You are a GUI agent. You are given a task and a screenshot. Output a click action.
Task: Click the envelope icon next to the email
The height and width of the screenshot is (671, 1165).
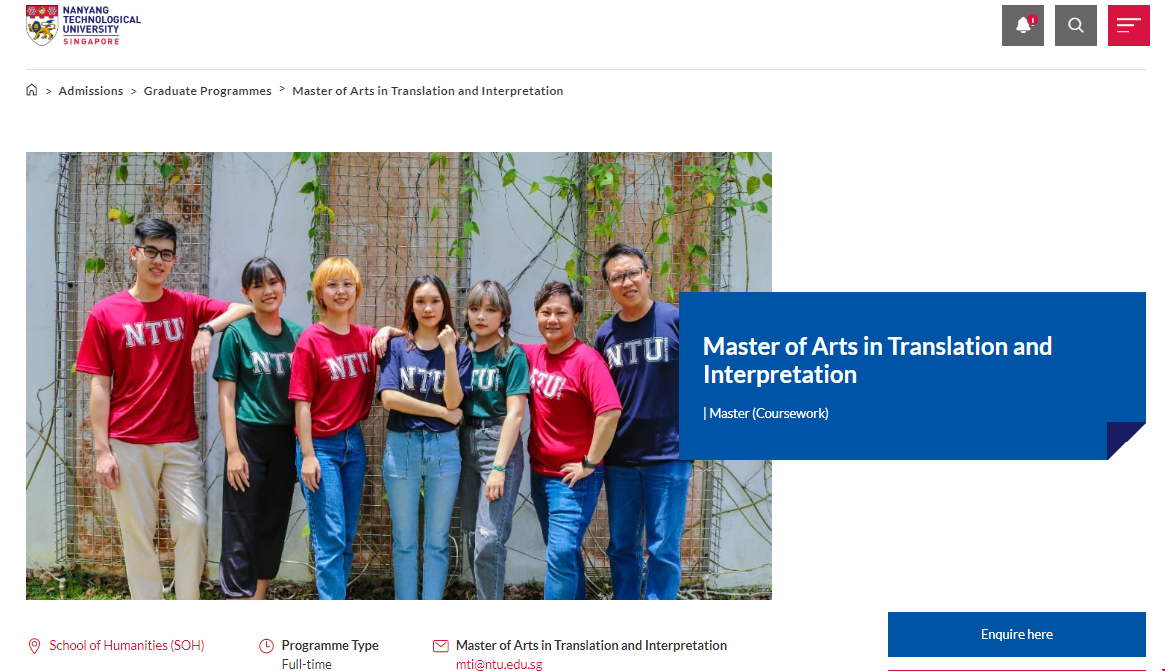440,645
